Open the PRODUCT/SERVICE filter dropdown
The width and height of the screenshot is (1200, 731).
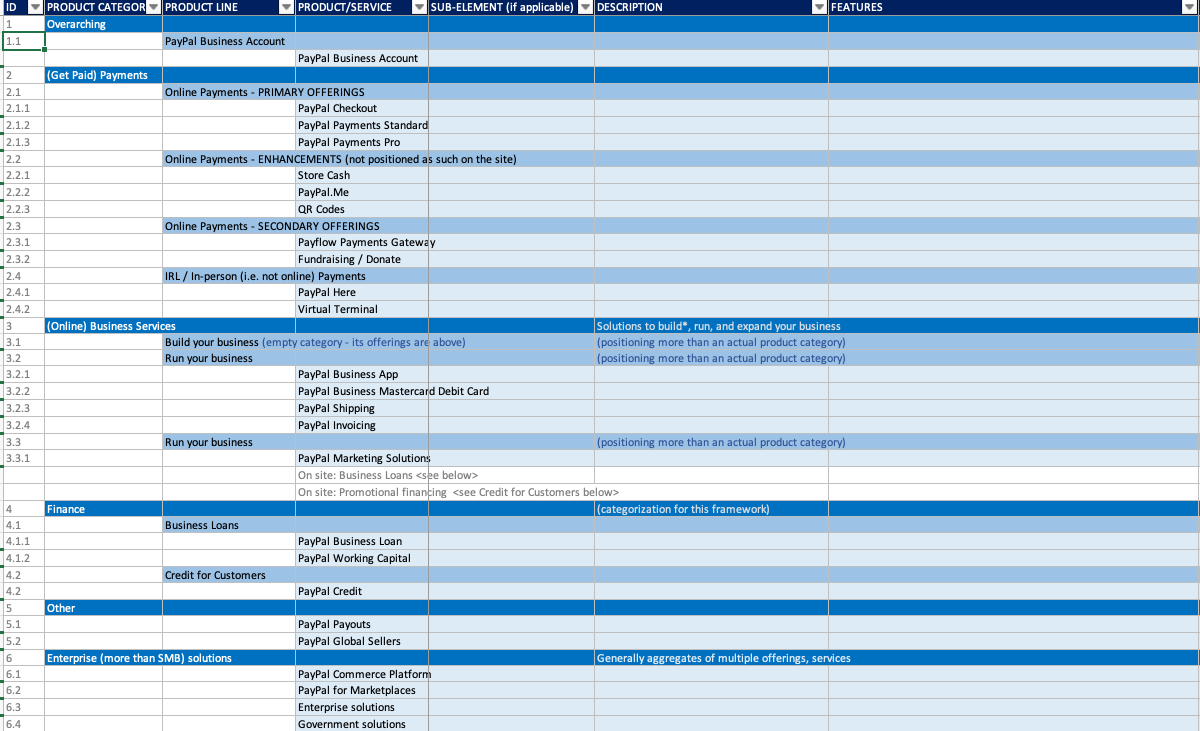click(x=420, y=7)
